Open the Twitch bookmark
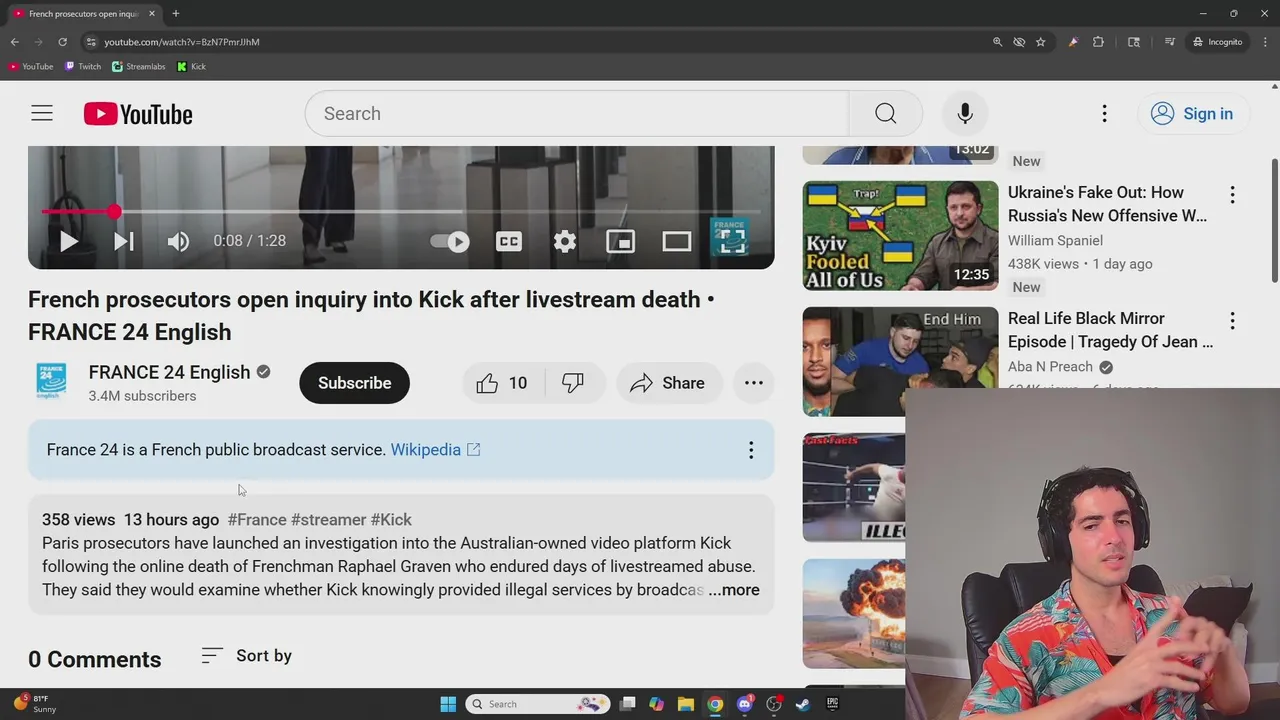Screen dimensions: 1280x720 click(83, 67)
